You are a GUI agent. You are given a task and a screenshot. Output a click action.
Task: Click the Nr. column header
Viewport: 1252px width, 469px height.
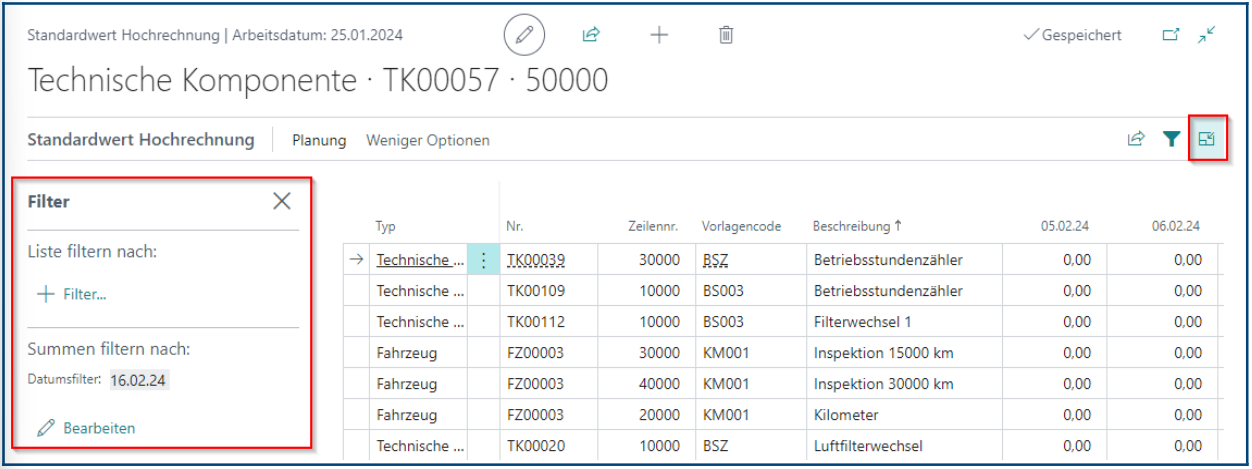click(514, 226)
